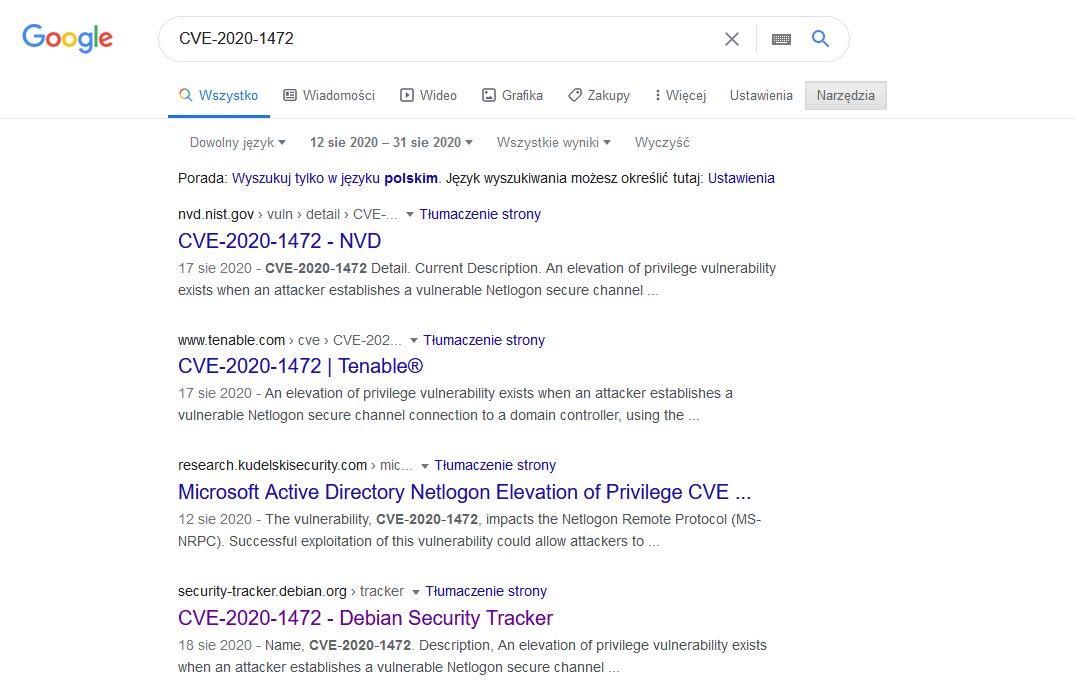Click the Google logo

[x=67, y=39]
